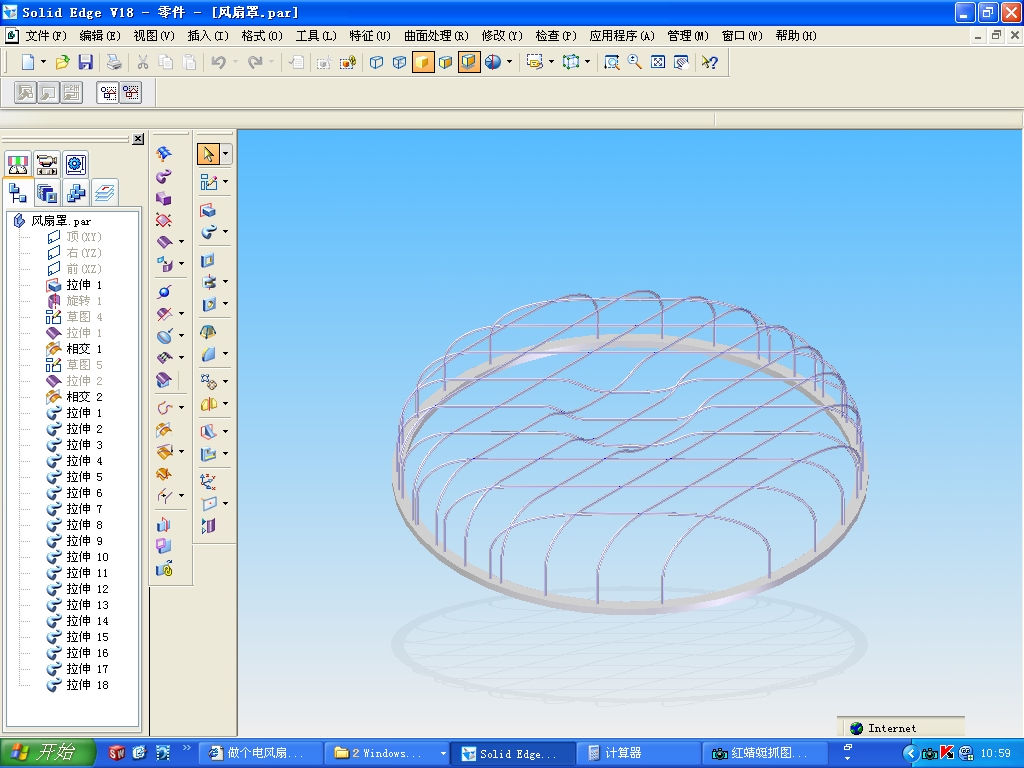Click the Select arrow tool
1024x768 pixels.
tap(208, 154)
